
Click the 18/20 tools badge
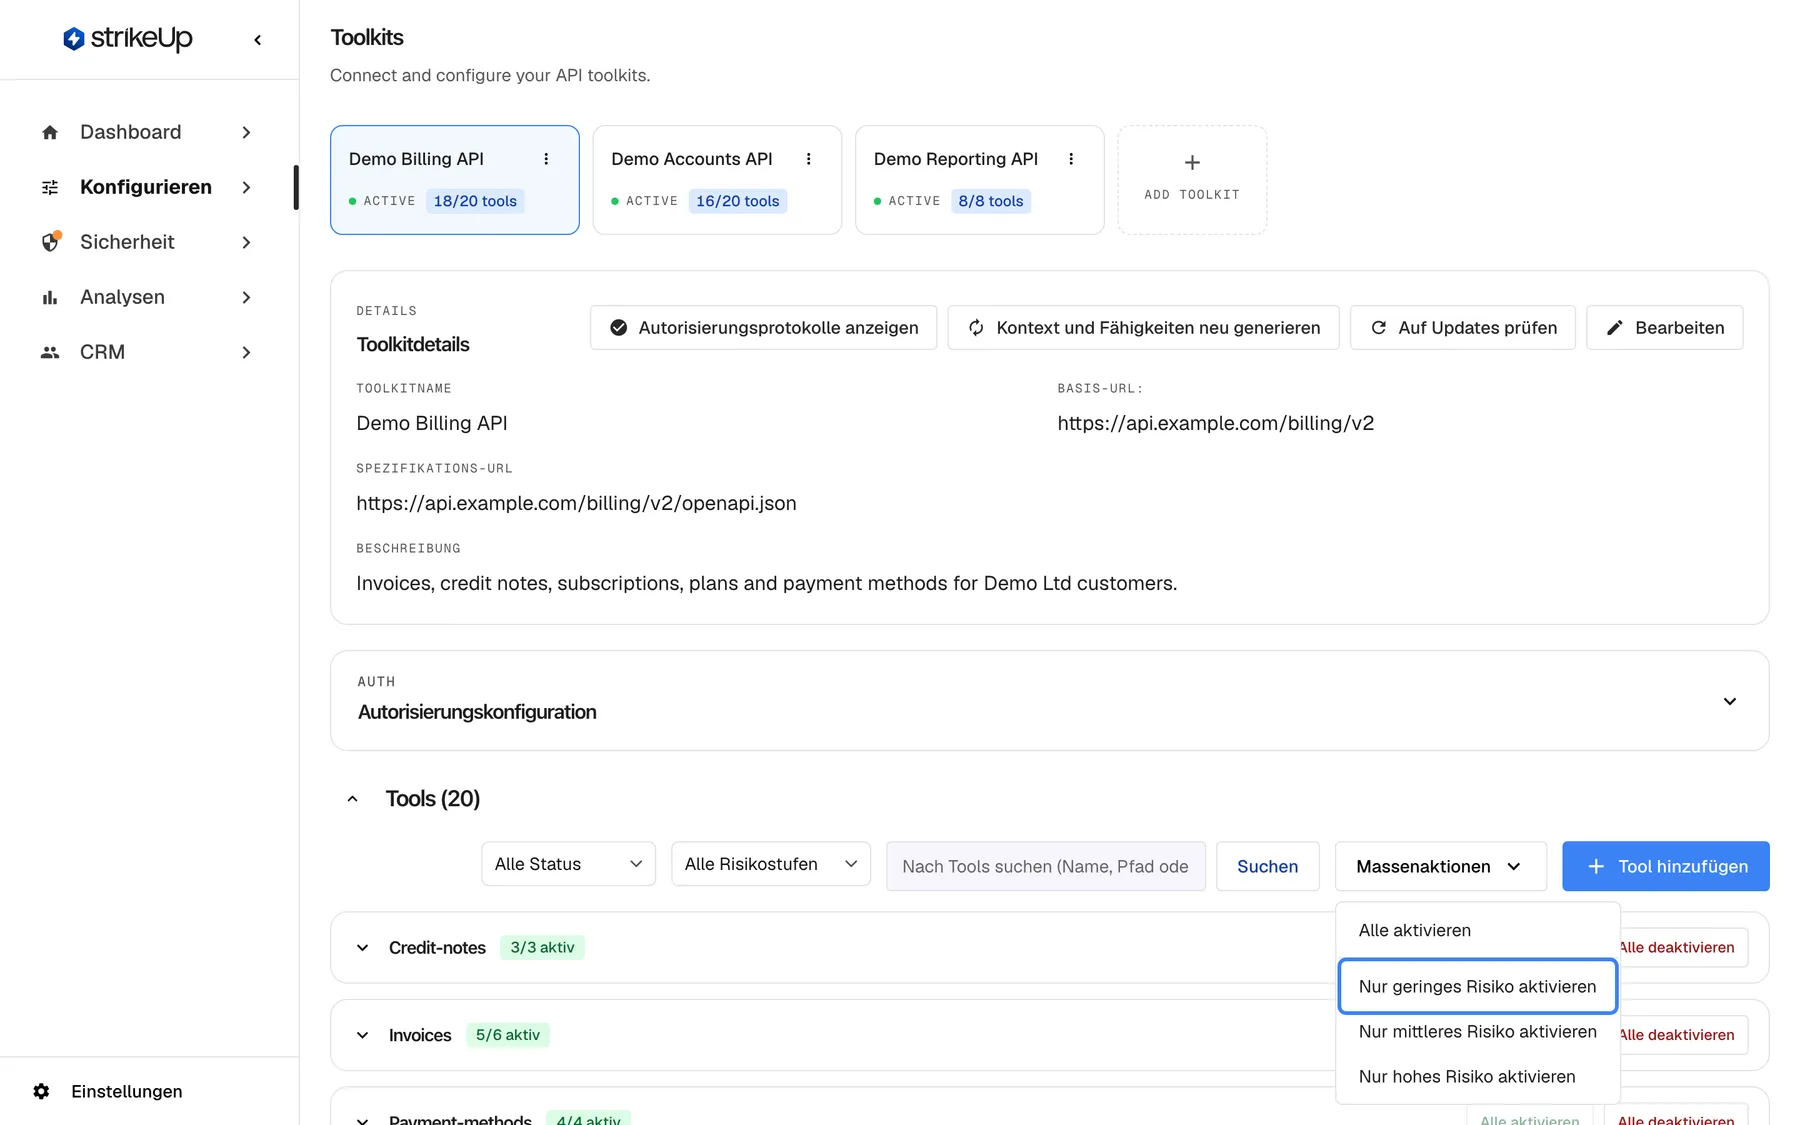tap(475, 201)
